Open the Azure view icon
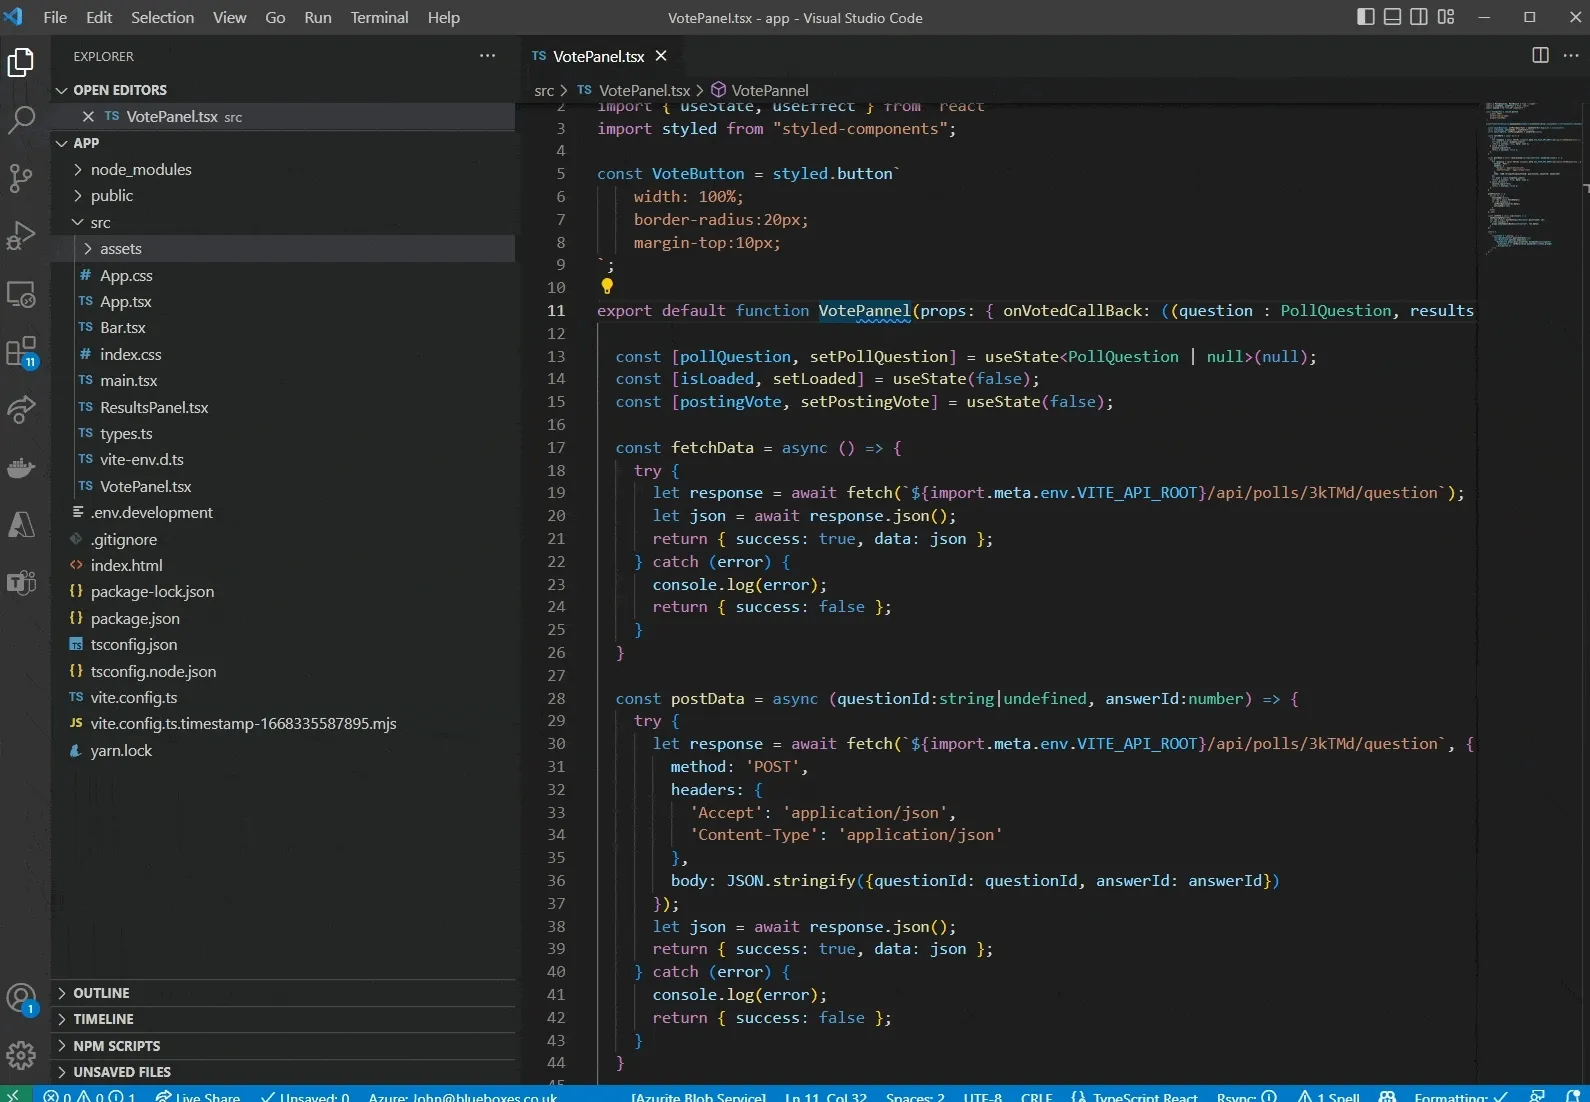The image size is (1590, 1102). (21, 525)
